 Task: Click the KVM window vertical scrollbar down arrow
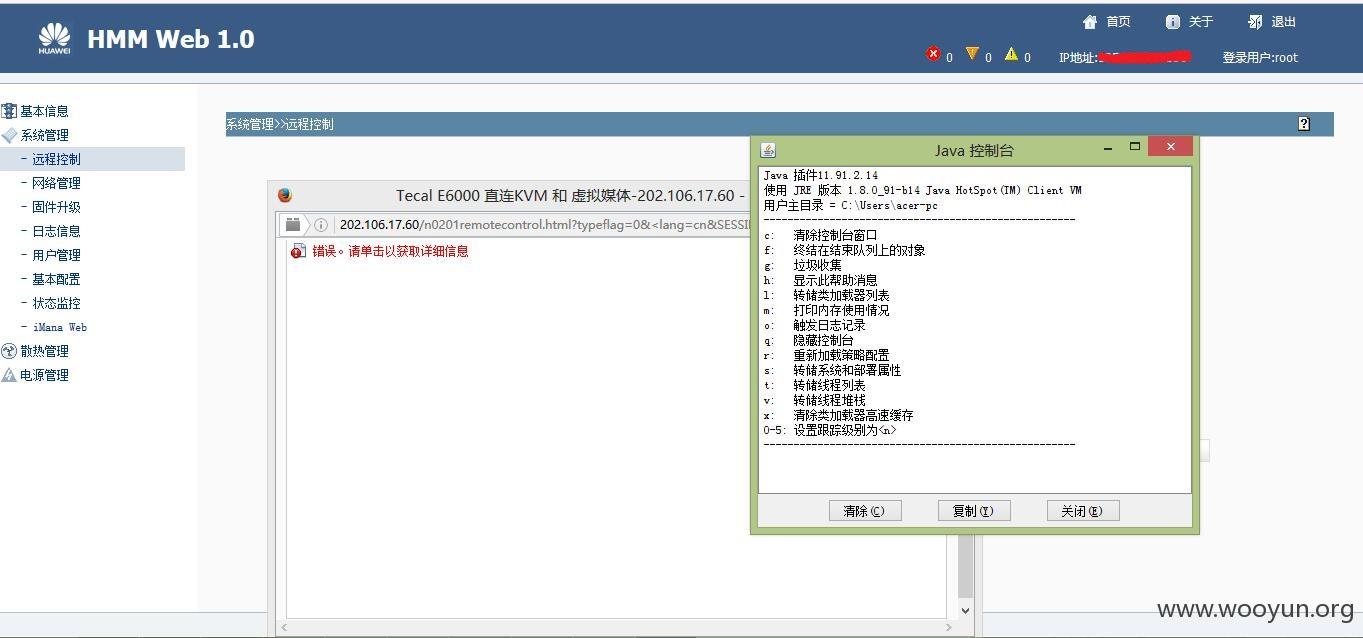coord(965,609)
